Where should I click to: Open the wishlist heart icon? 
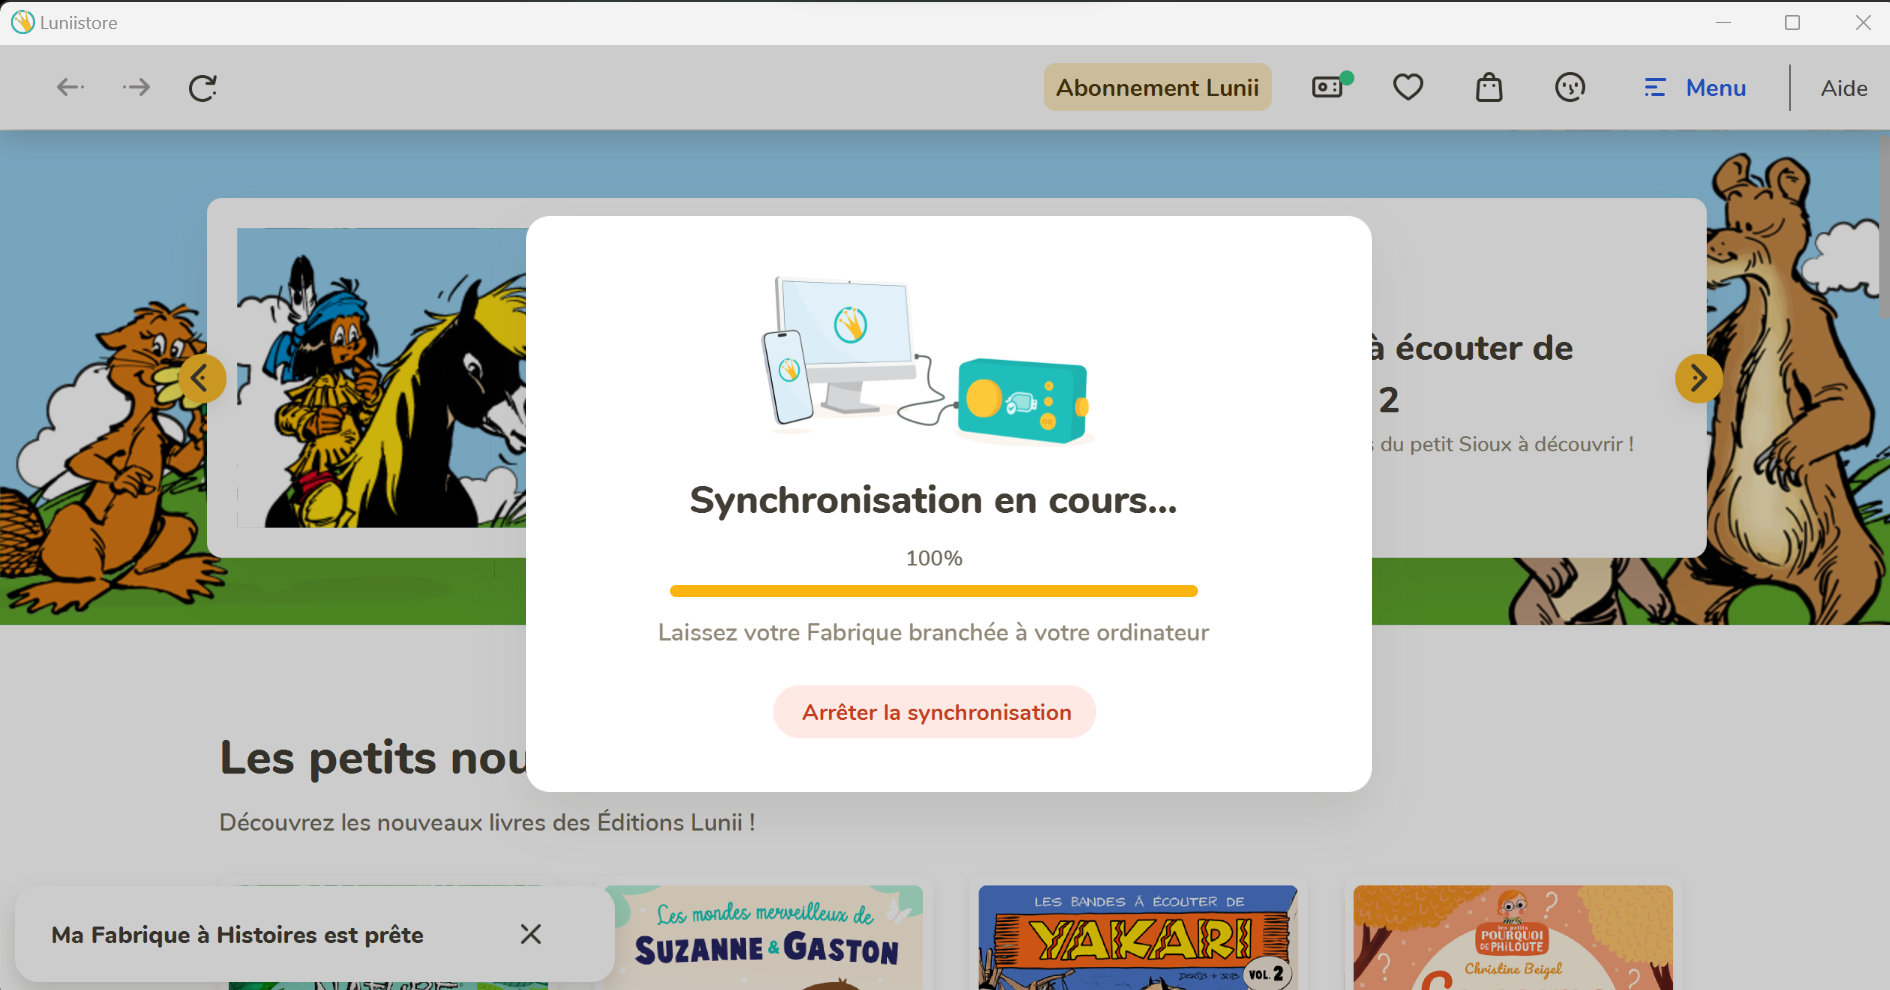(x=1408, y=88)
